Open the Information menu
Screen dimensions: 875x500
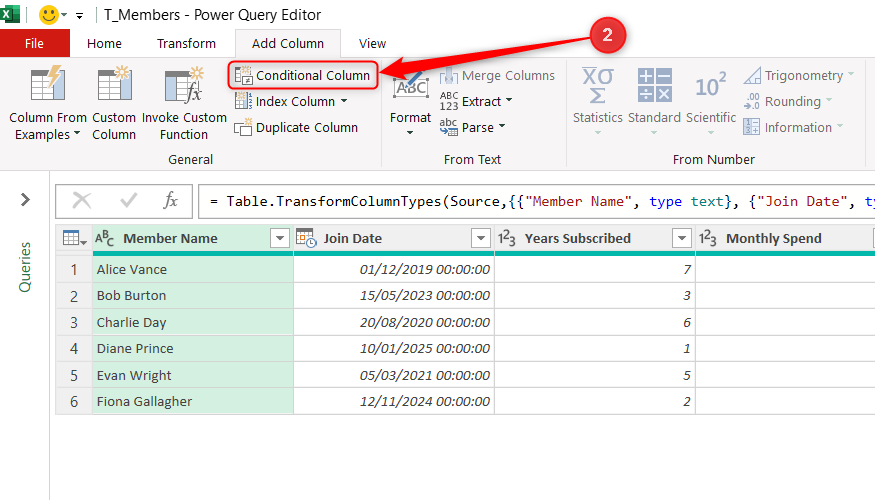pyautogui.click(x=793, y=128)
